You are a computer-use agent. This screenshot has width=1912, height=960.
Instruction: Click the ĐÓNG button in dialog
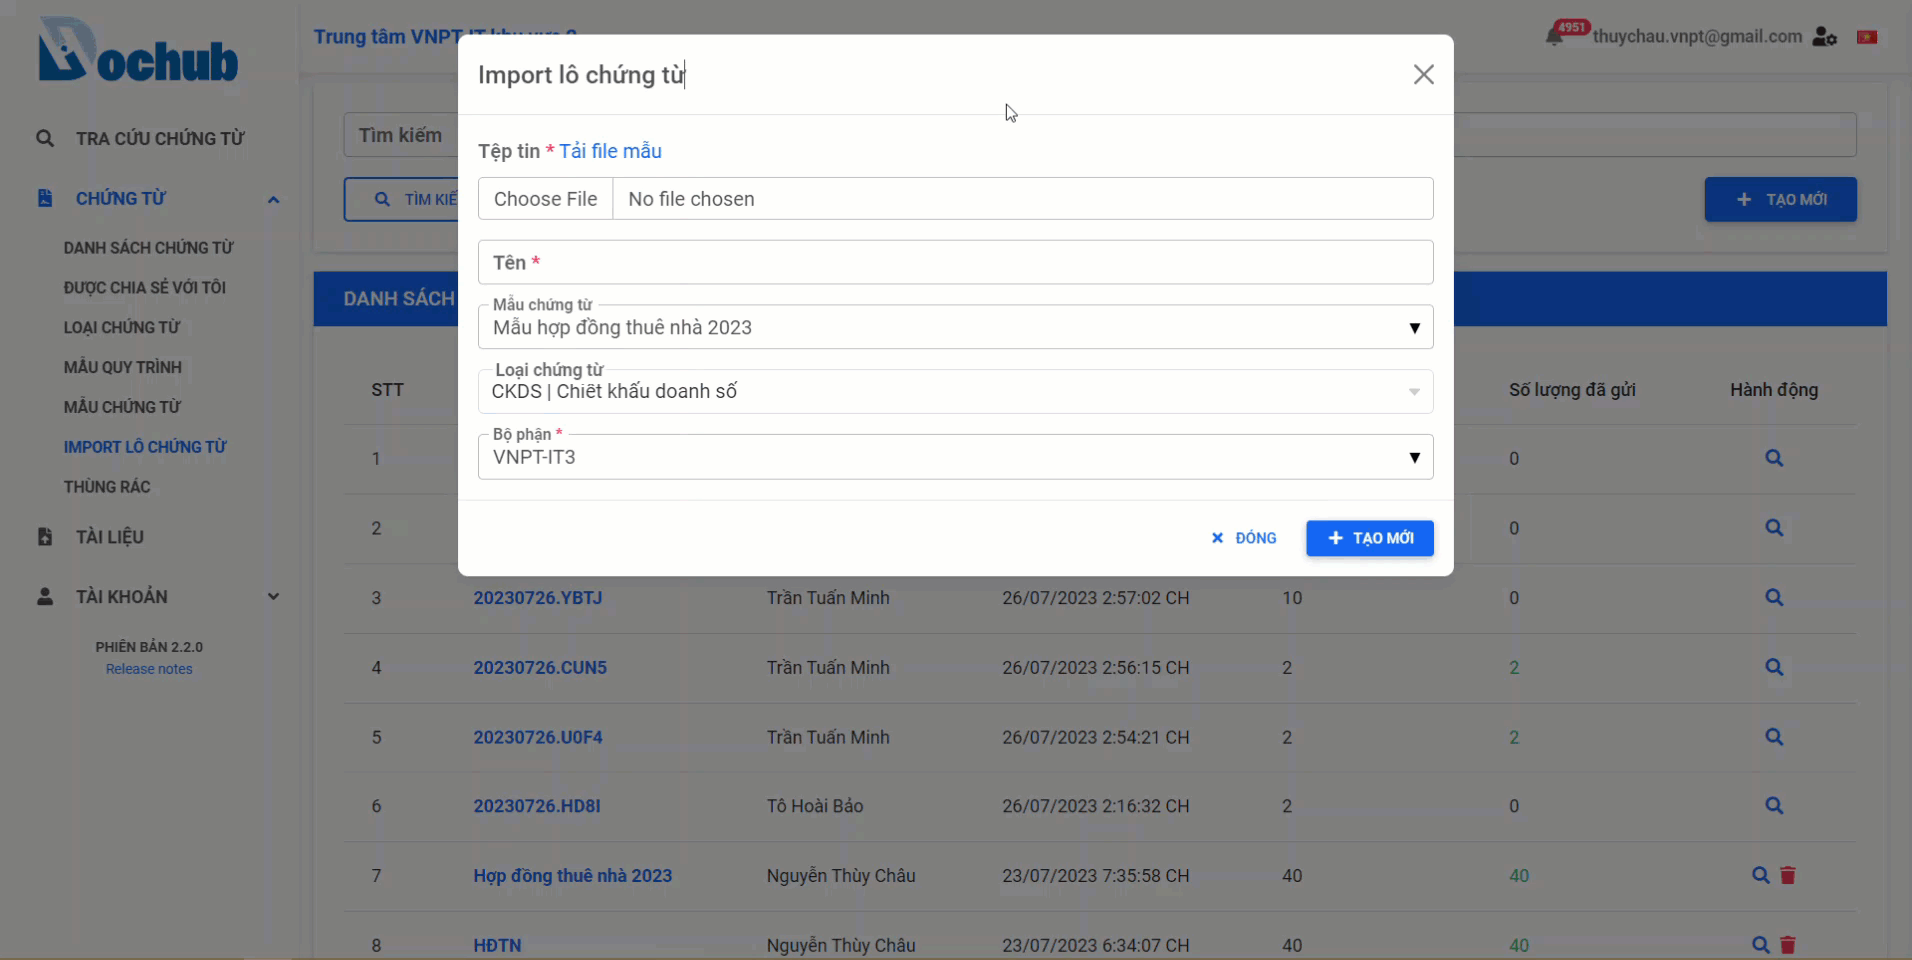(1244, 538)
